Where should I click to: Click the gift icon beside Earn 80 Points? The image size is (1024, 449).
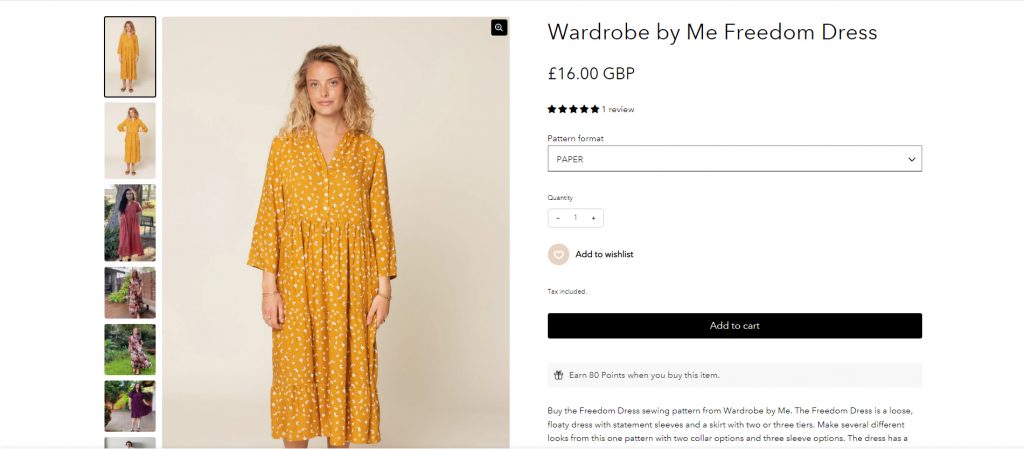[x=558, y=375]
